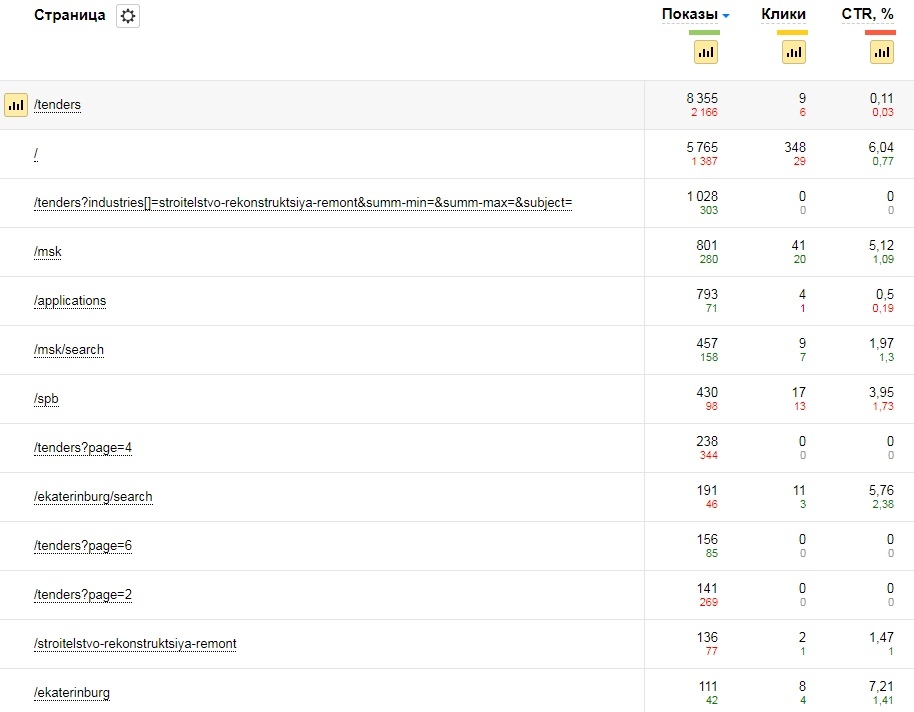Open the /msk page link
The image size is (914, 712).
tap(47, 251)
